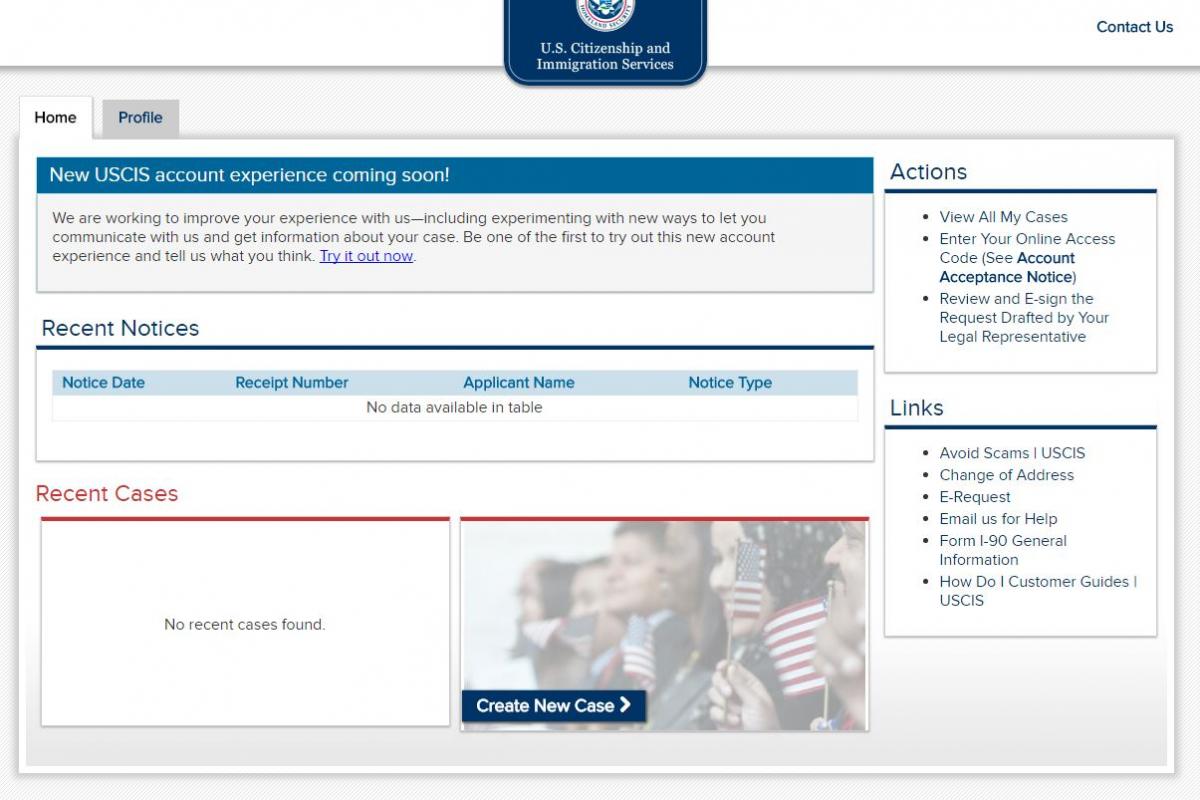Open Enter Your Online Access Code link
1200x800 pixels.
(x=1027, y=258)
